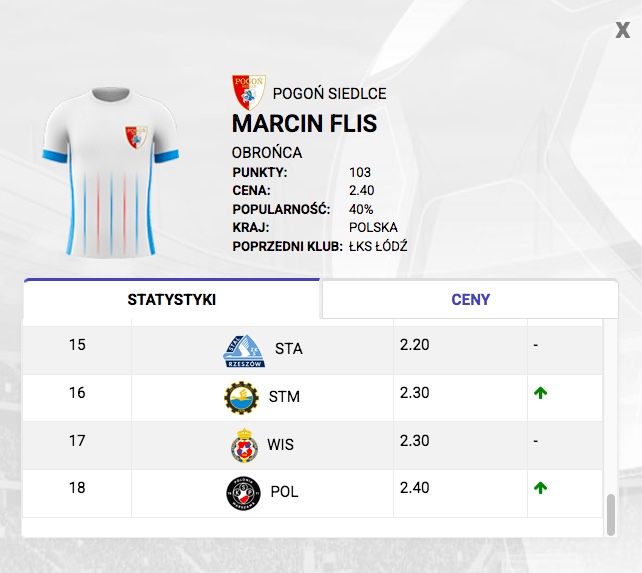Click the Pogoń Siedlce club crest

(248, 93)
